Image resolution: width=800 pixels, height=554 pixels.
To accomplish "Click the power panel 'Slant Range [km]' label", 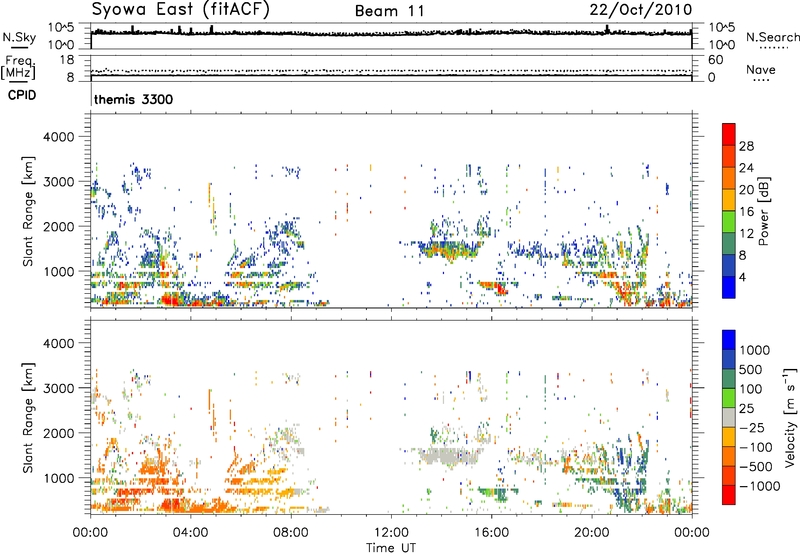I will (x=28, y=211).
